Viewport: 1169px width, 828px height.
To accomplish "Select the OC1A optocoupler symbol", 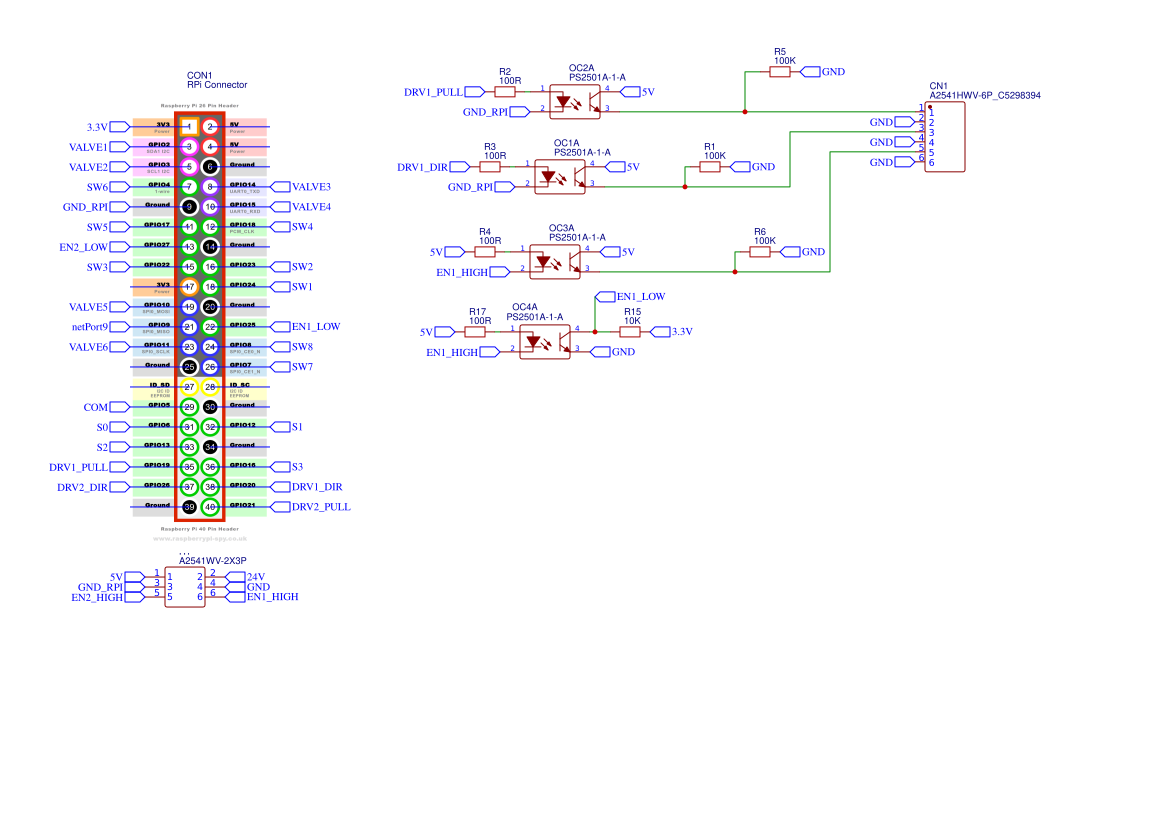I will pos(560,177).
